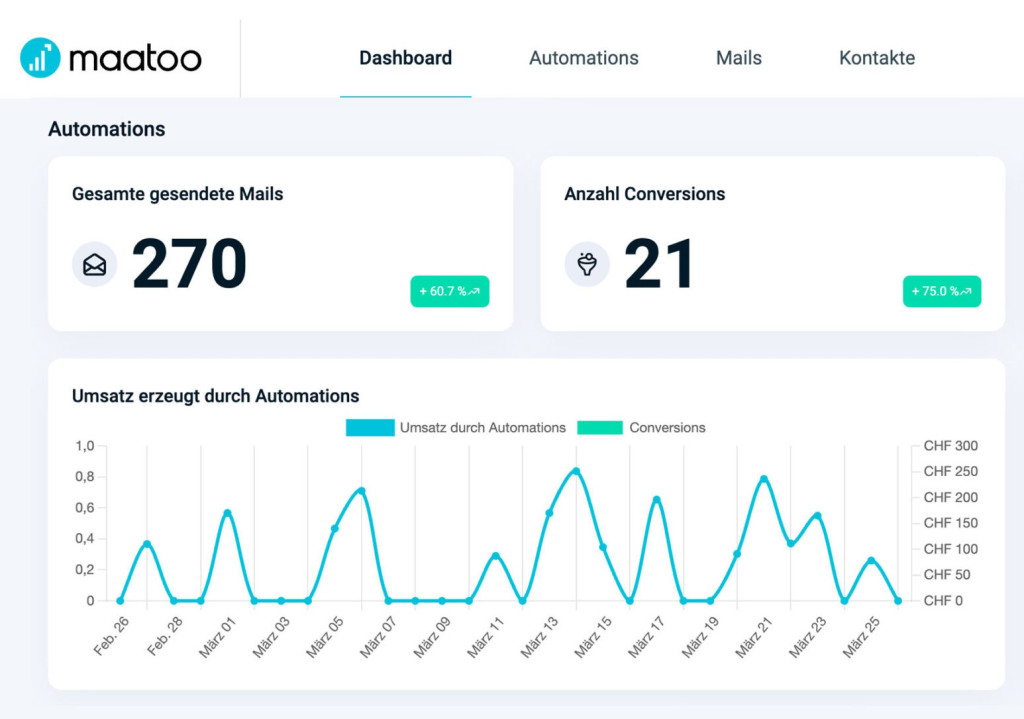The height and width of the screenshot is (719, 1024).
Task: Open the Kontakte tab
Action: click(877, 58)
